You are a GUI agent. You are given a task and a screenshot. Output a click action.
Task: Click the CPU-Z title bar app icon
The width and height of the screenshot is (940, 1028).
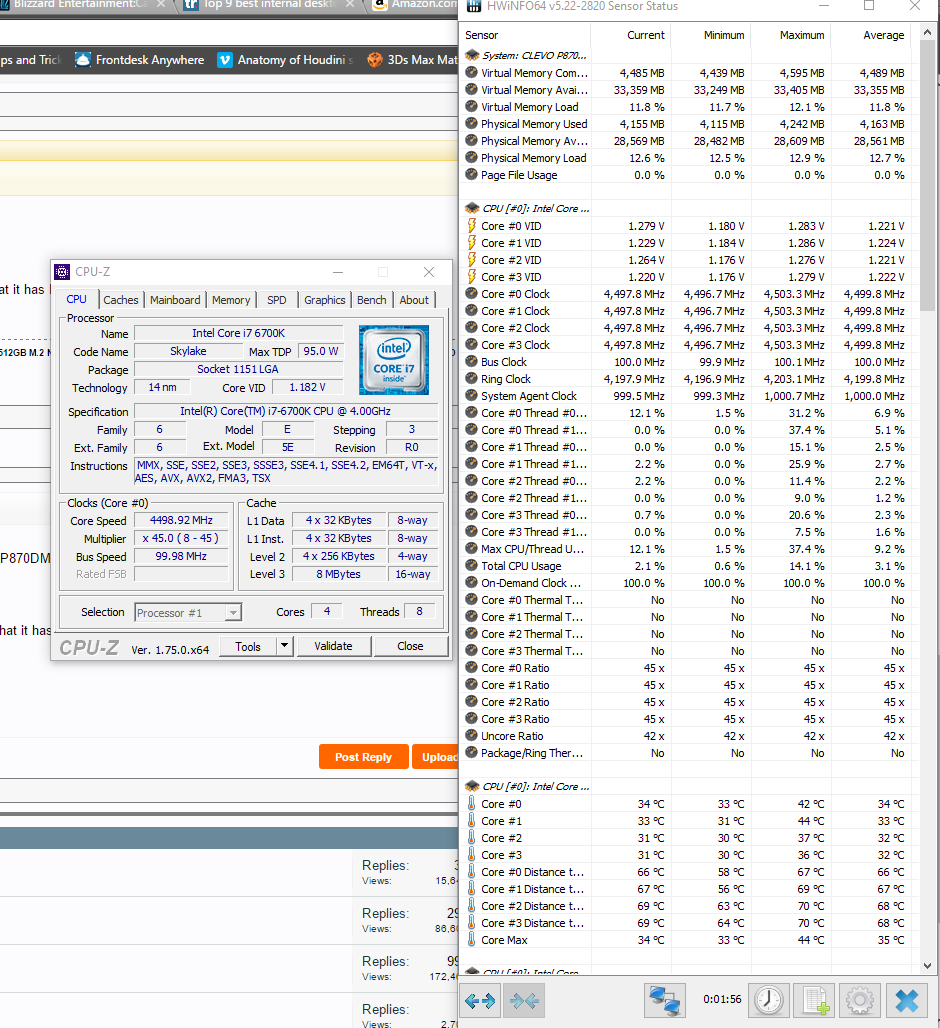tap(62, 271)
